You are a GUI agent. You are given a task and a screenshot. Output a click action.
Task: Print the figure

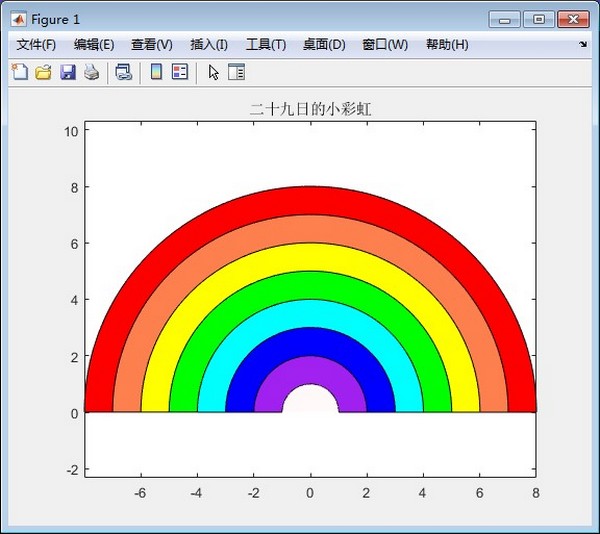(91, 72)
